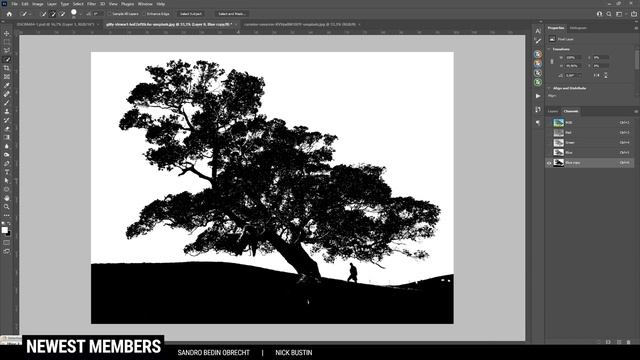
Task: Hide the Blue copy channel eye
Action: [549, 162]
